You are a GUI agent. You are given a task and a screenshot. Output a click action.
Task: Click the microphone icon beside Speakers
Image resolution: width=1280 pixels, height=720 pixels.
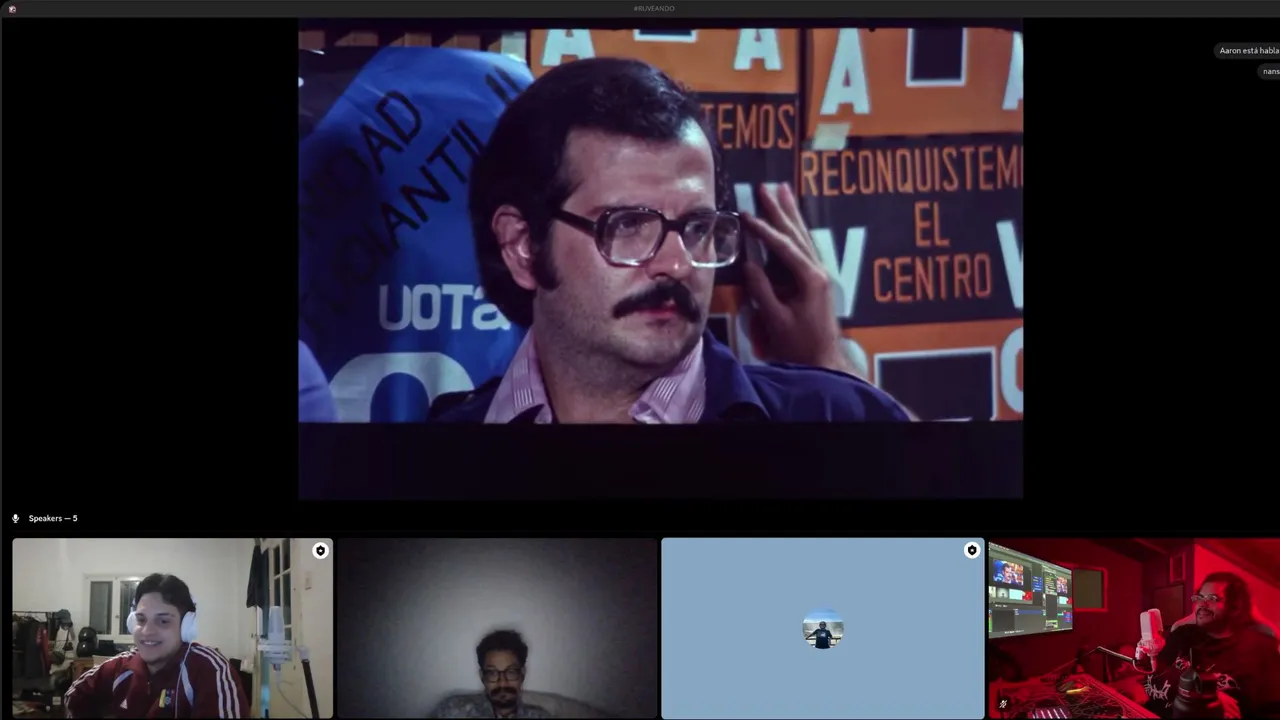(x=15, y=518)
